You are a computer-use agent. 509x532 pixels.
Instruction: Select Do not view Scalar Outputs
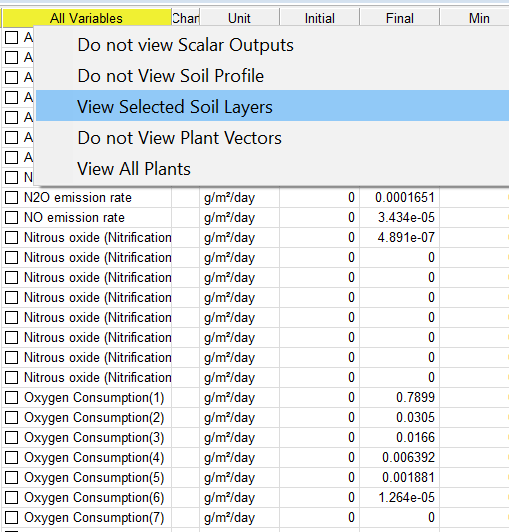point(185,45)
